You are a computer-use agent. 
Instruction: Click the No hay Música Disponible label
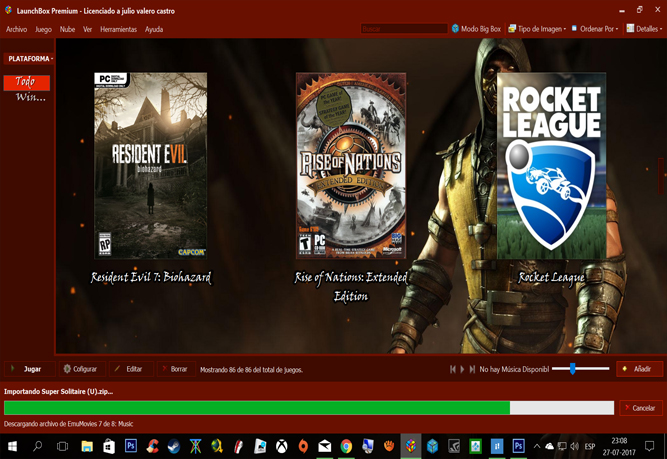click(x=514, y=369)
